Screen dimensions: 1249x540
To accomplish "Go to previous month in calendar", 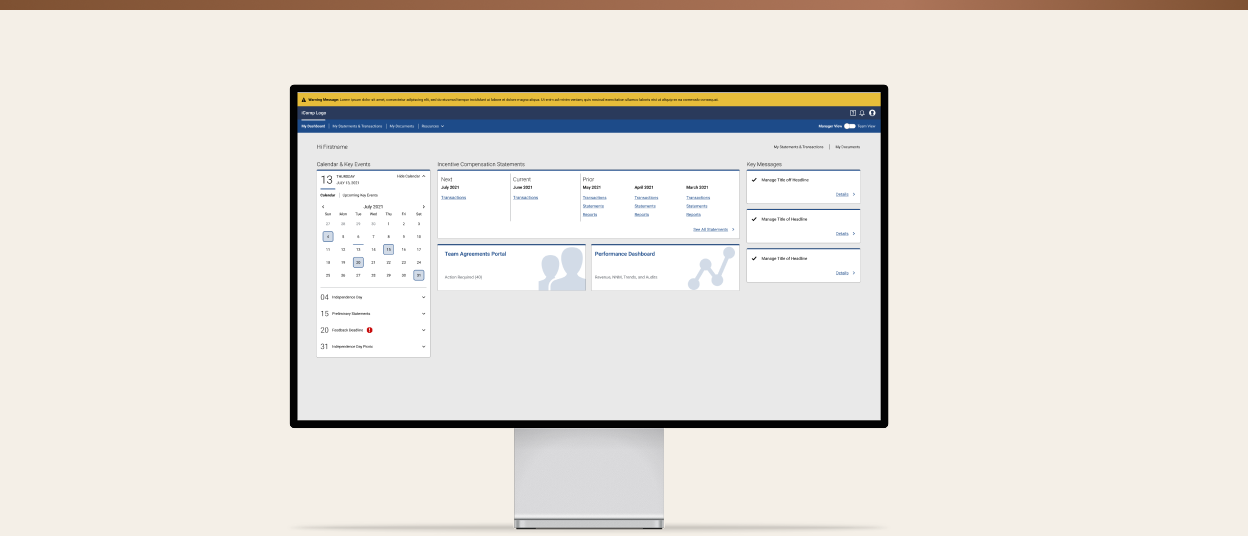I will click(323, 207).
